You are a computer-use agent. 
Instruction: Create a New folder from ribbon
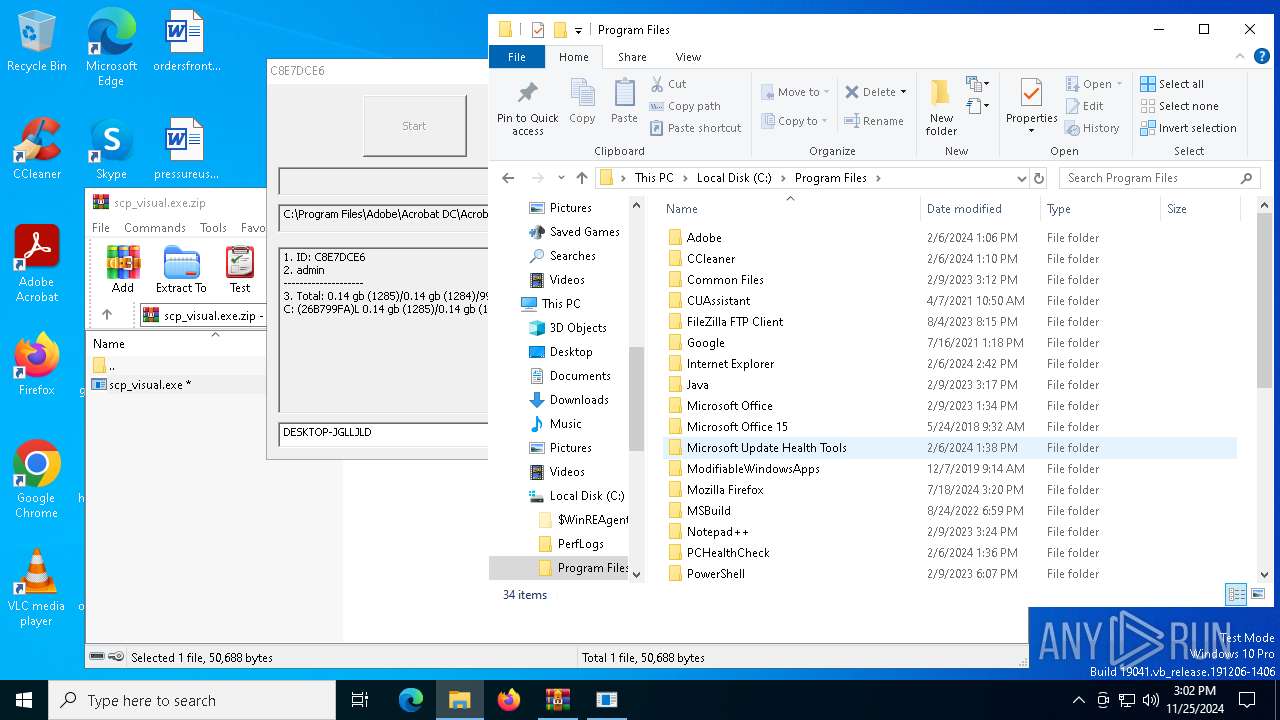click(x=941, y=107)
